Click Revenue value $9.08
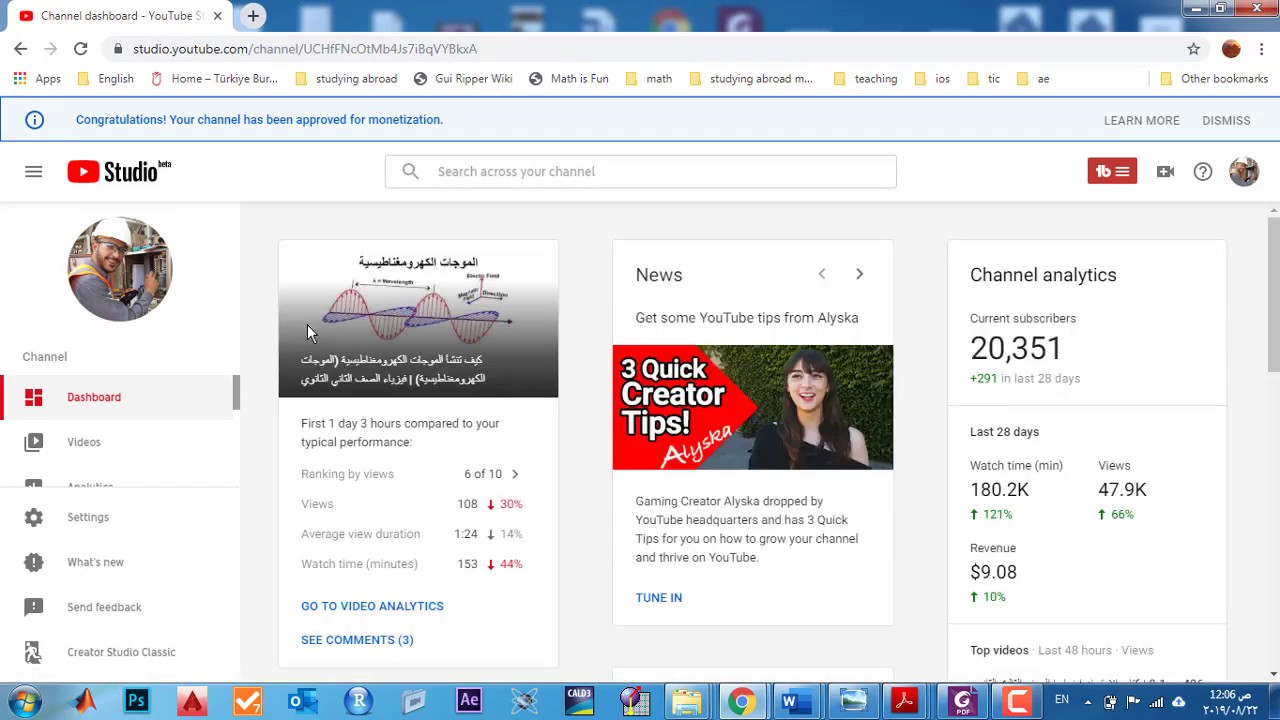 coord(993,572)
